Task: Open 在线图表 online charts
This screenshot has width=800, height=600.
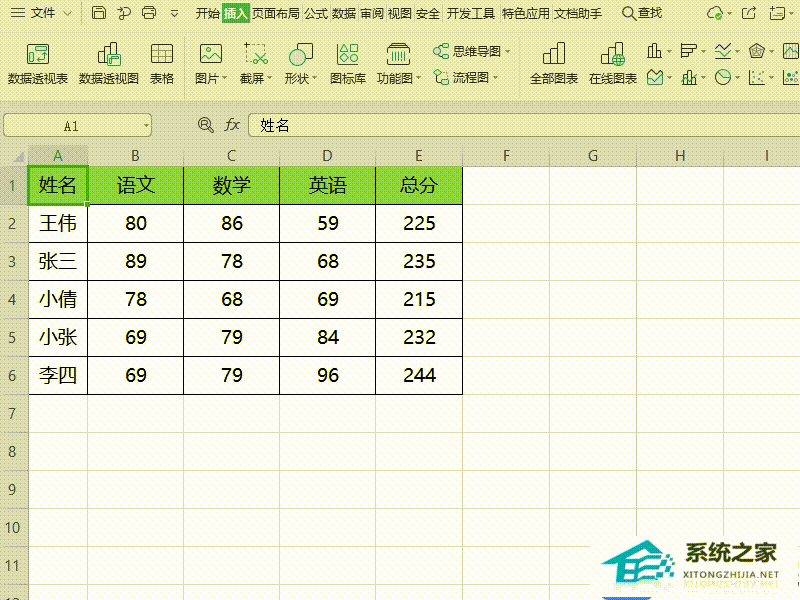Action: click(613, 64)
